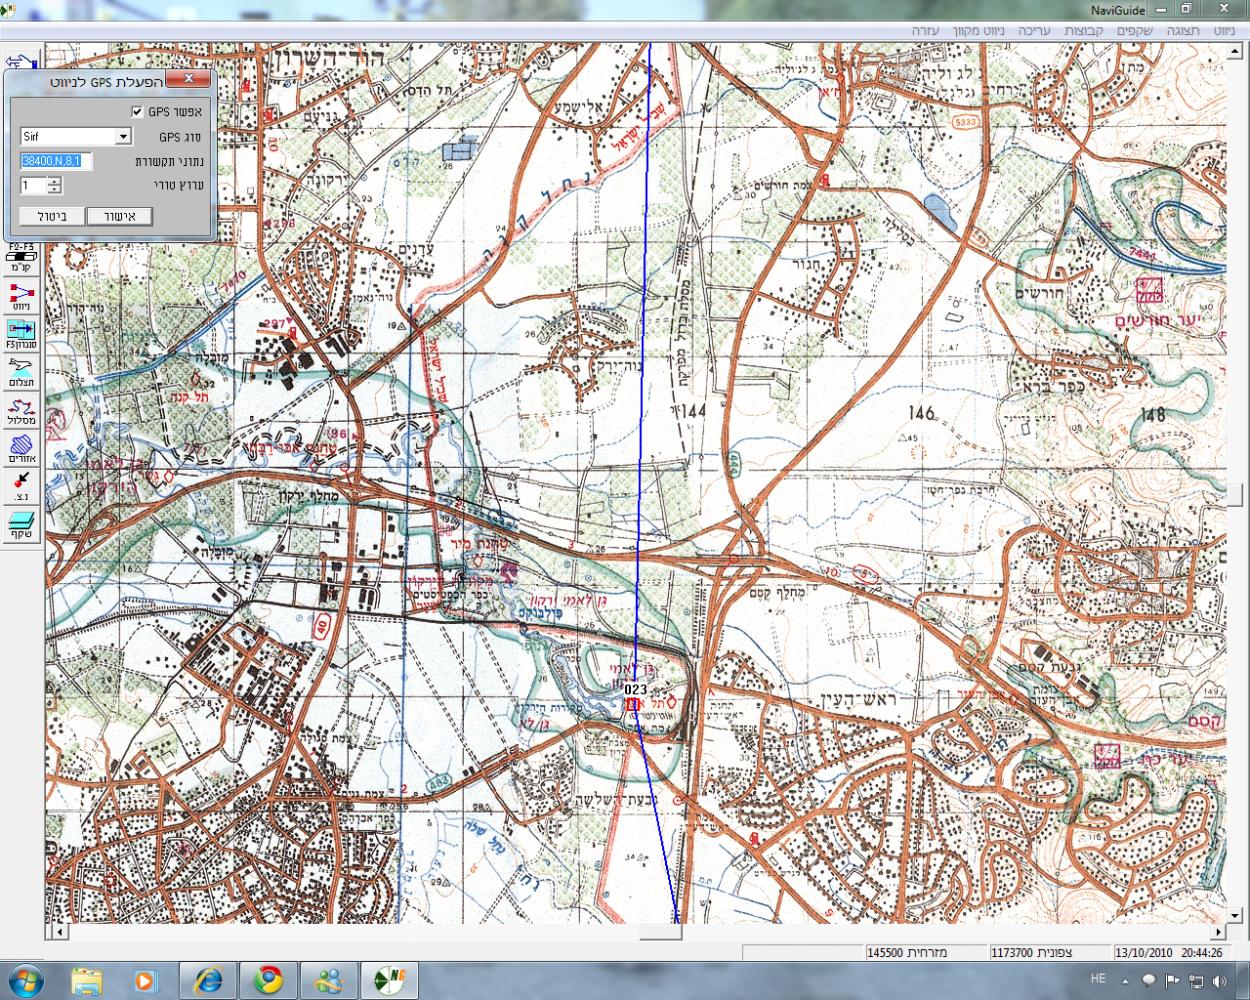Click the סנכרון F5 sync tool
The width and height of the screenshot is (1250, 1000).
(x=21, y=331)
